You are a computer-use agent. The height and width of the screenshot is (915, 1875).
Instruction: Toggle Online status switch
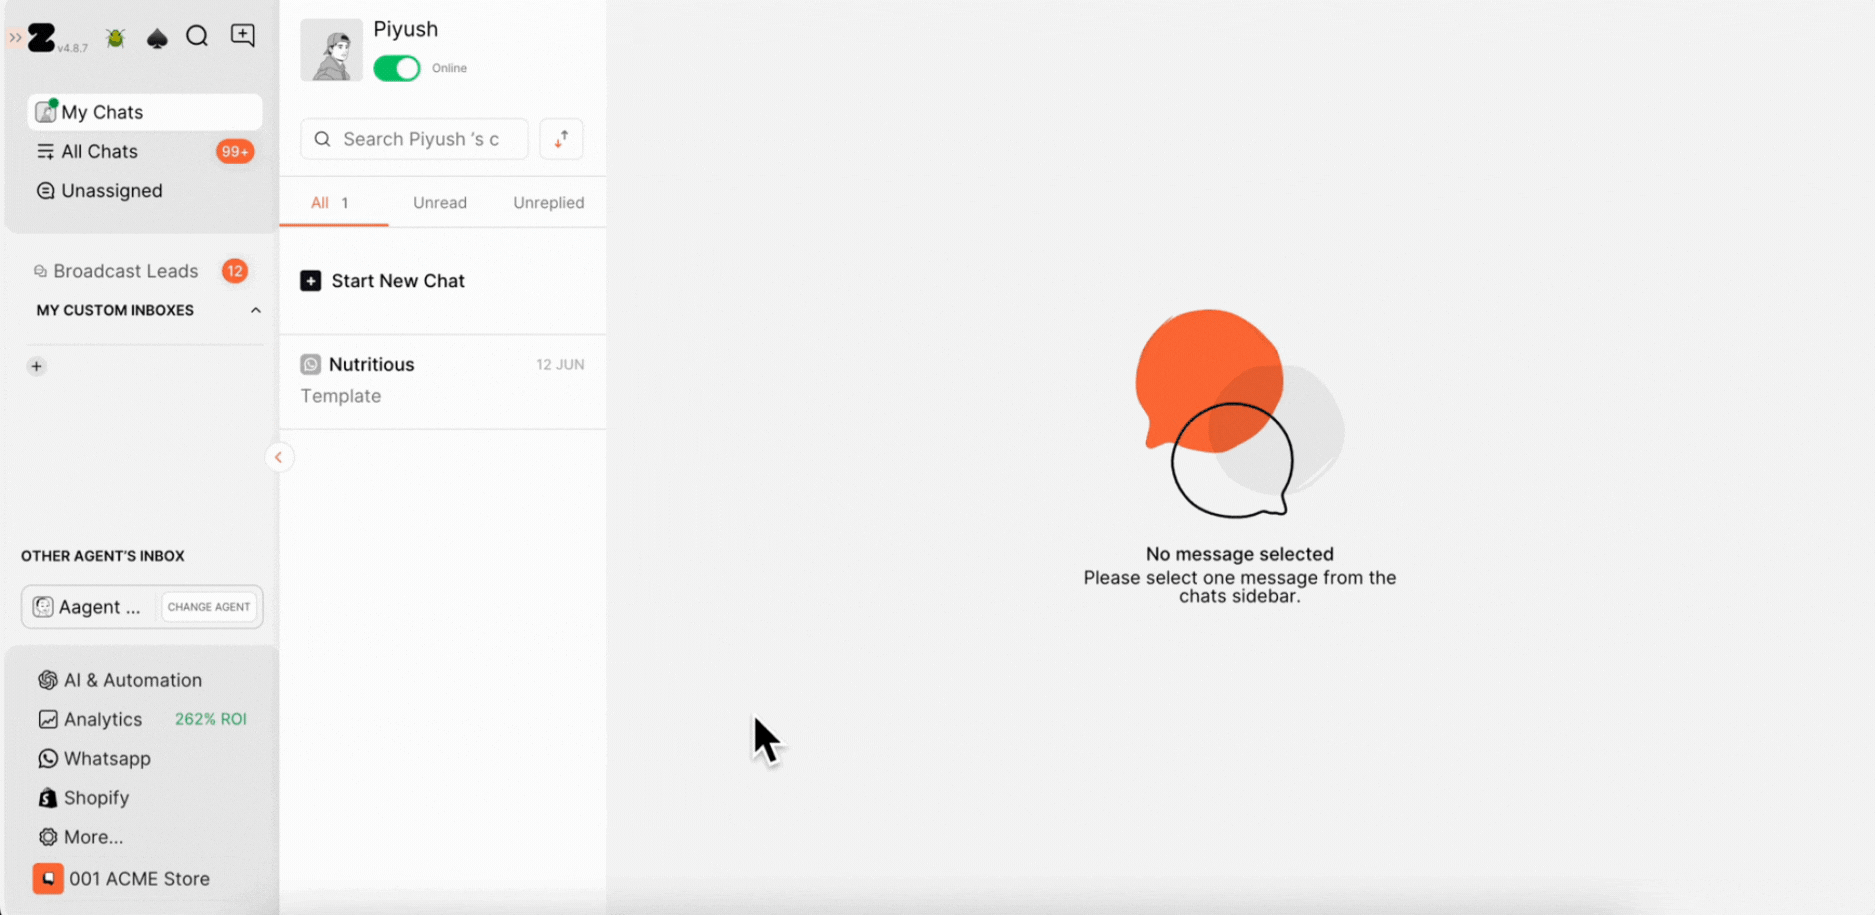(x=397, y=68)
